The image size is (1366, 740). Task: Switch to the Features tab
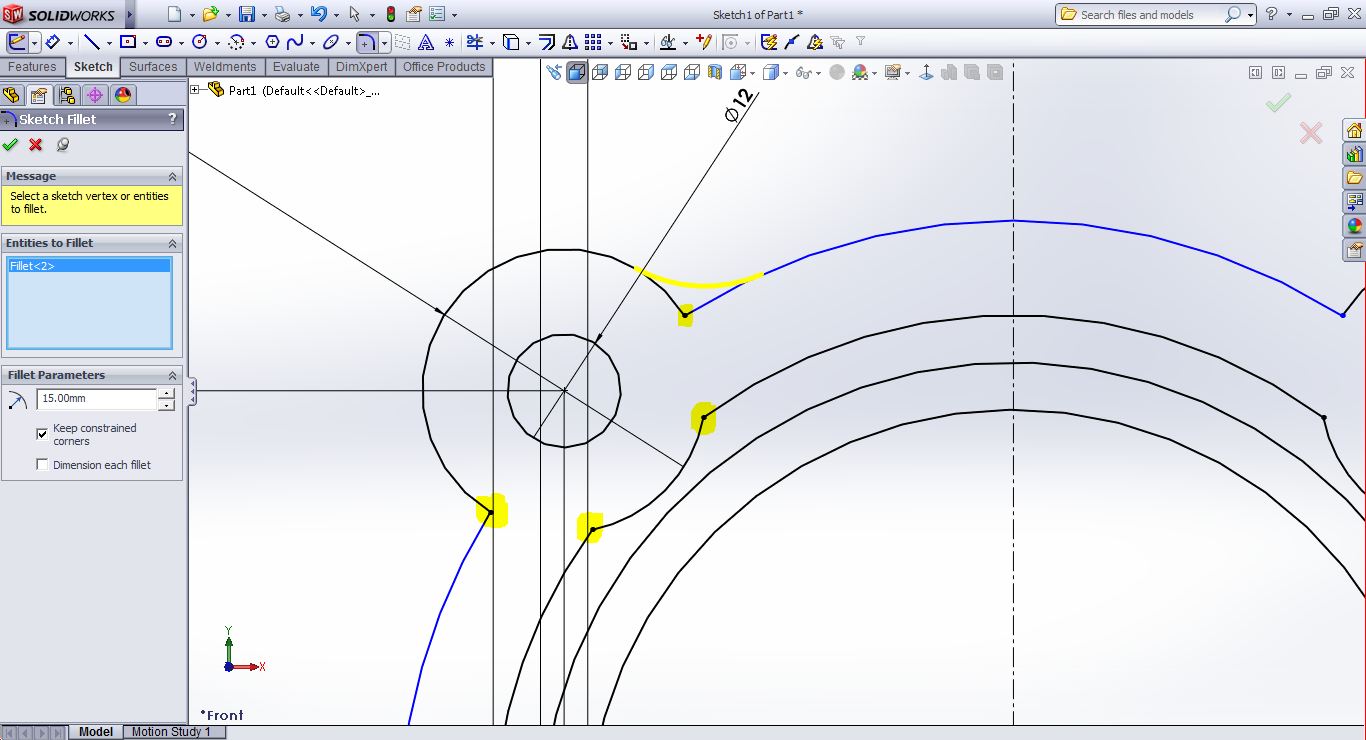coord(32,67)
